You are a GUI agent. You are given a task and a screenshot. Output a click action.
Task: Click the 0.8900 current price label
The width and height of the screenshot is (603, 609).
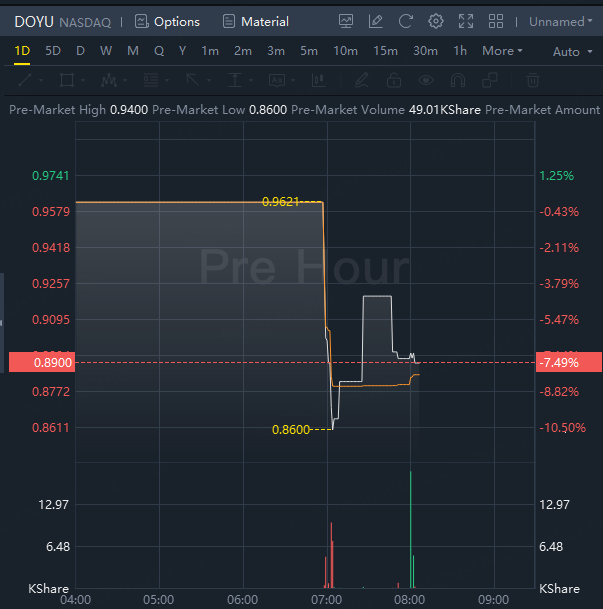click(x=42, y=362)
